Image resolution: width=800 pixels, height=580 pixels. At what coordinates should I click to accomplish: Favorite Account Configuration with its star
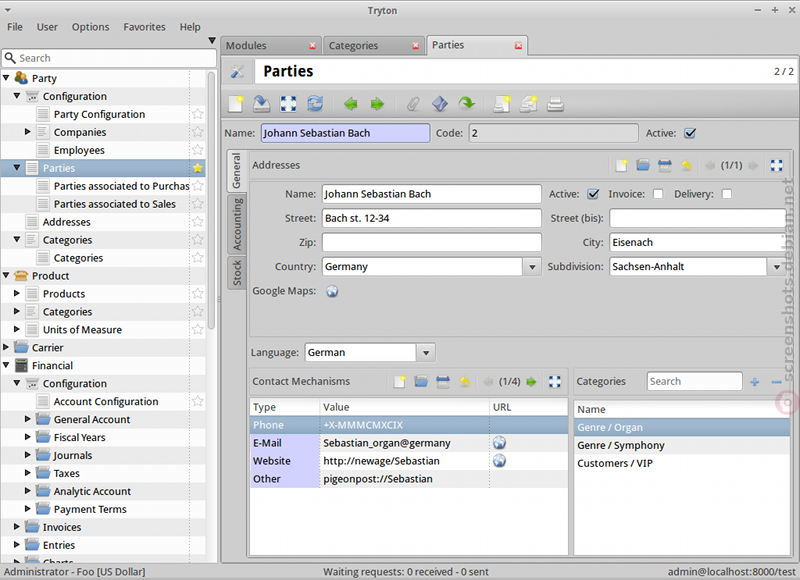[x=197, y=401]
